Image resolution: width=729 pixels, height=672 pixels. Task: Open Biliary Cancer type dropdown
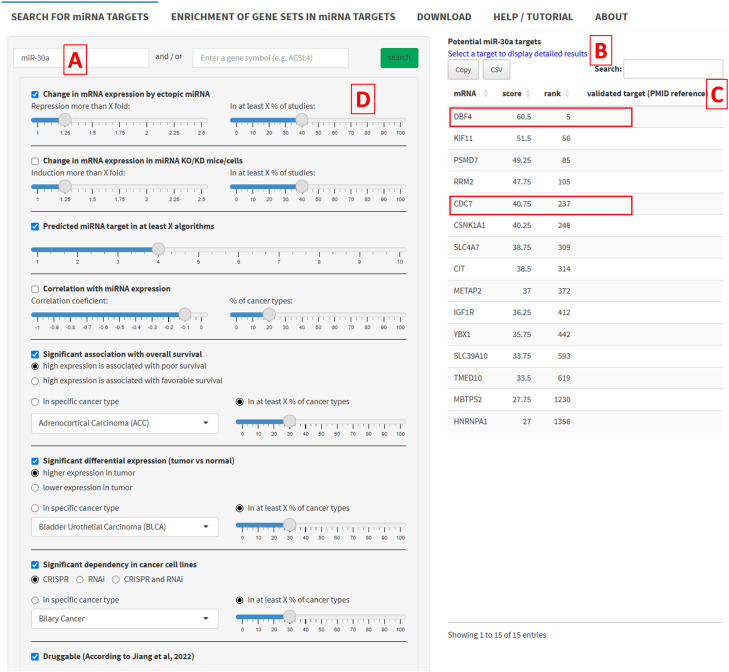pyautogui.click(x=125, y=619)
